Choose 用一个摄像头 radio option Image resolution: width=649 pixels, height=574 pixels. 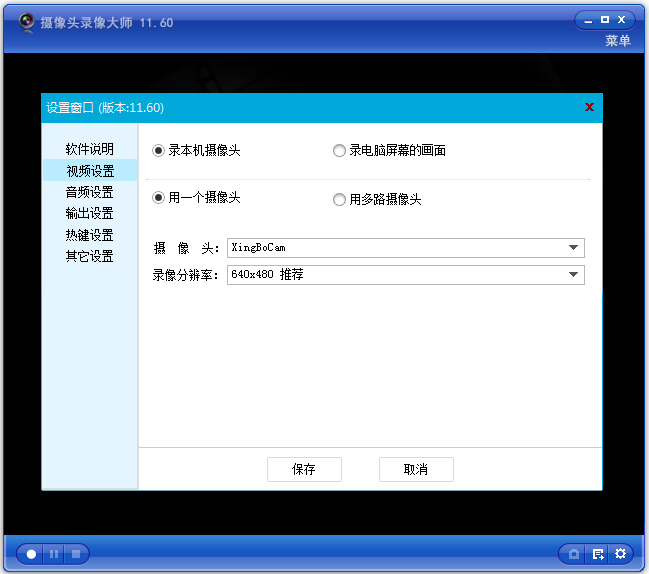pos(197,197)
